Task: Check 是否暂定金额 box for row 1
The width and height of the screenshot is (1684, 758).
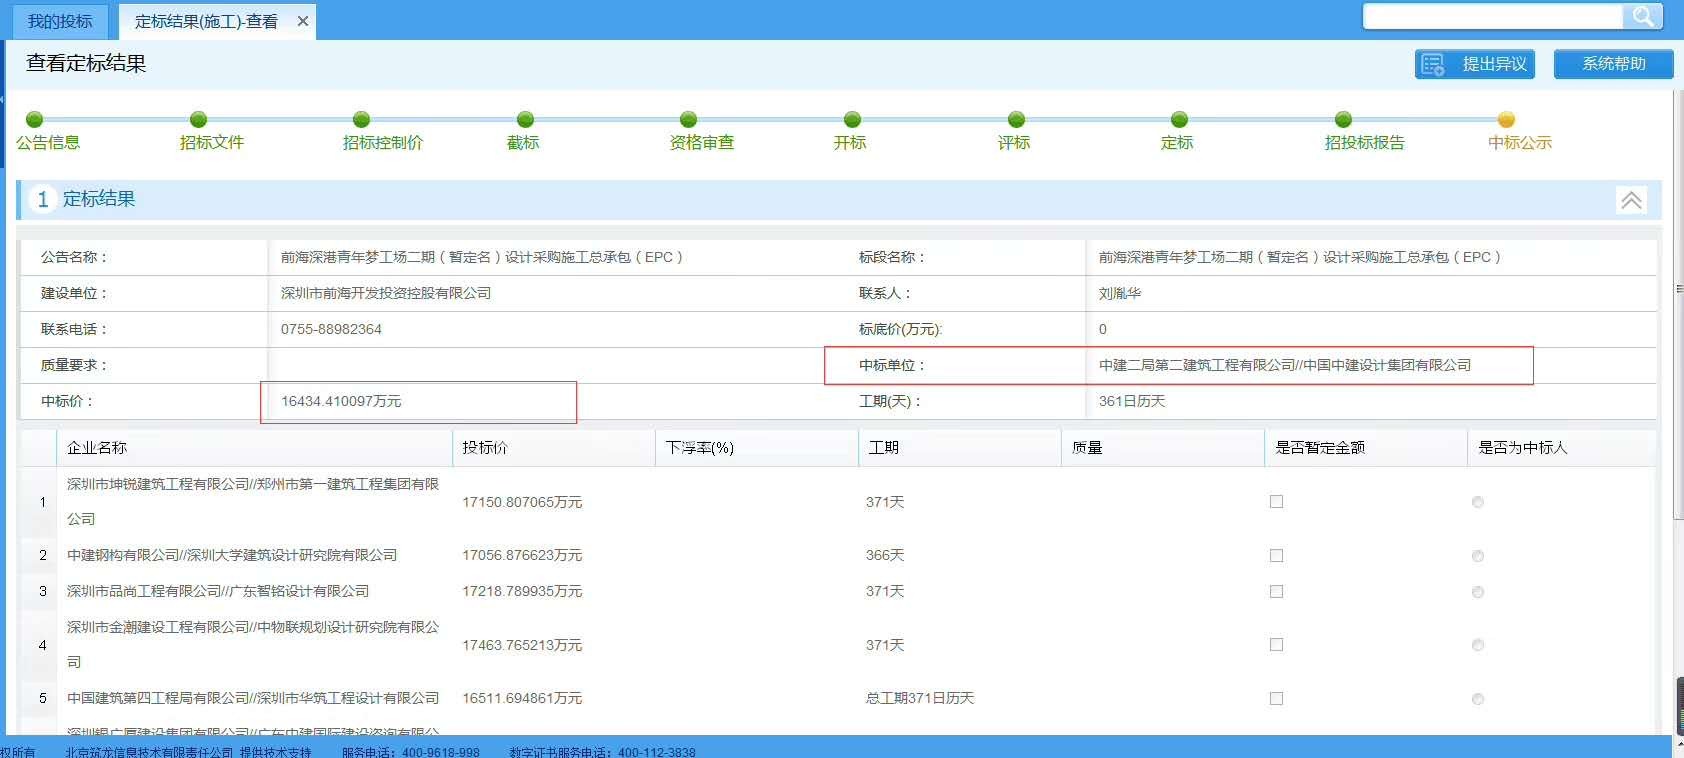Action: tap(1276, 502)
